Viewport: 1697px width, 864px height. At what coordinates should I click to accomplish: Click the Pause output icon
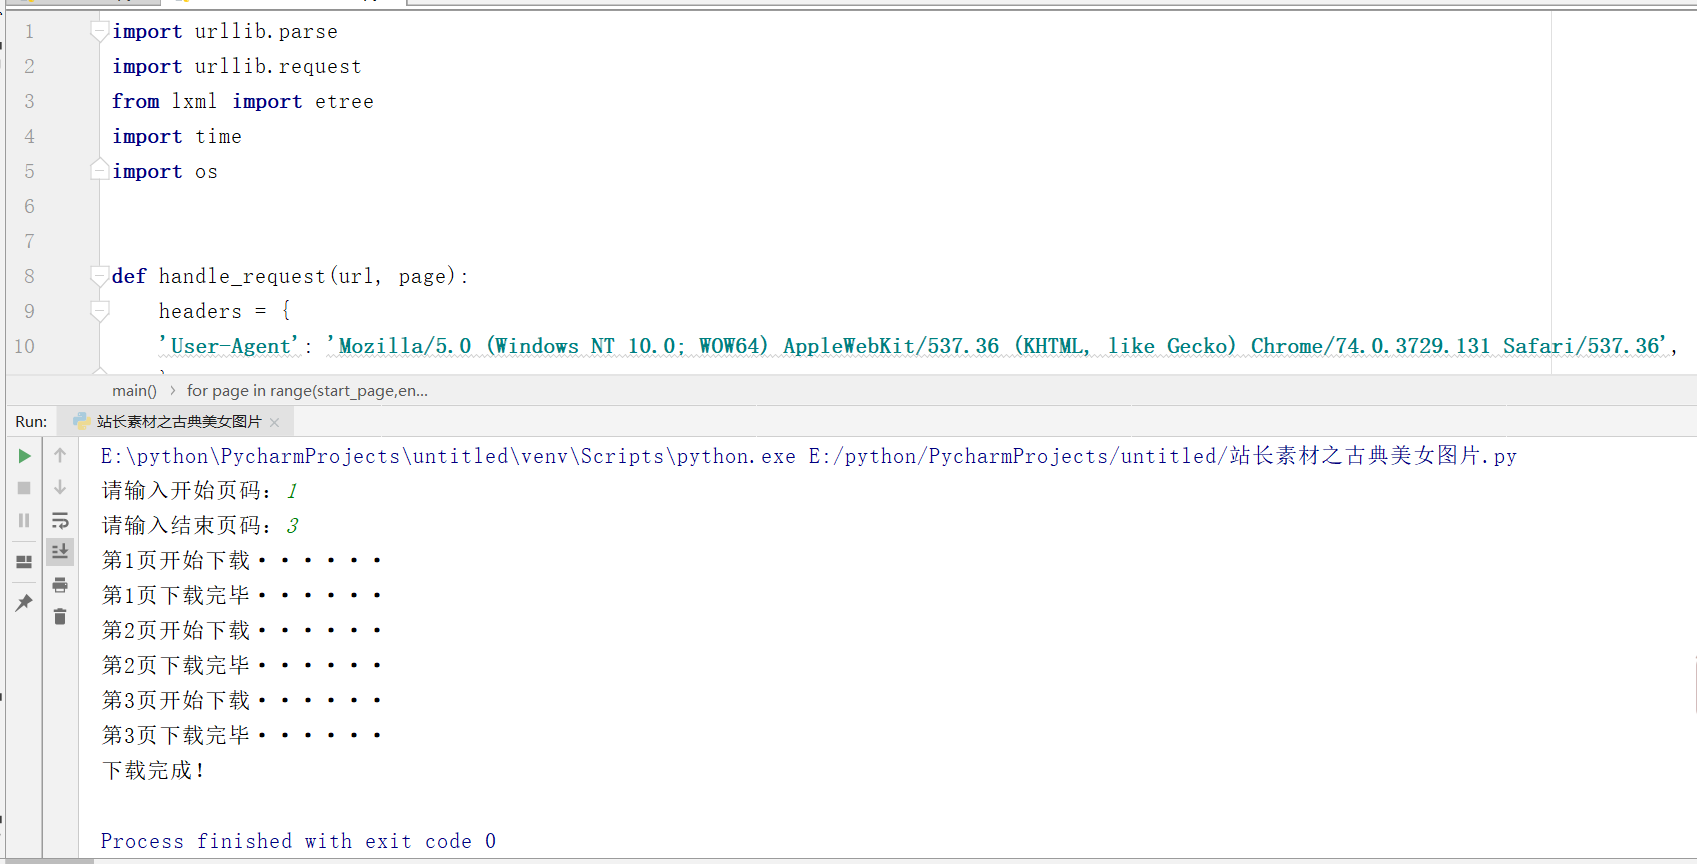(24, 520)
